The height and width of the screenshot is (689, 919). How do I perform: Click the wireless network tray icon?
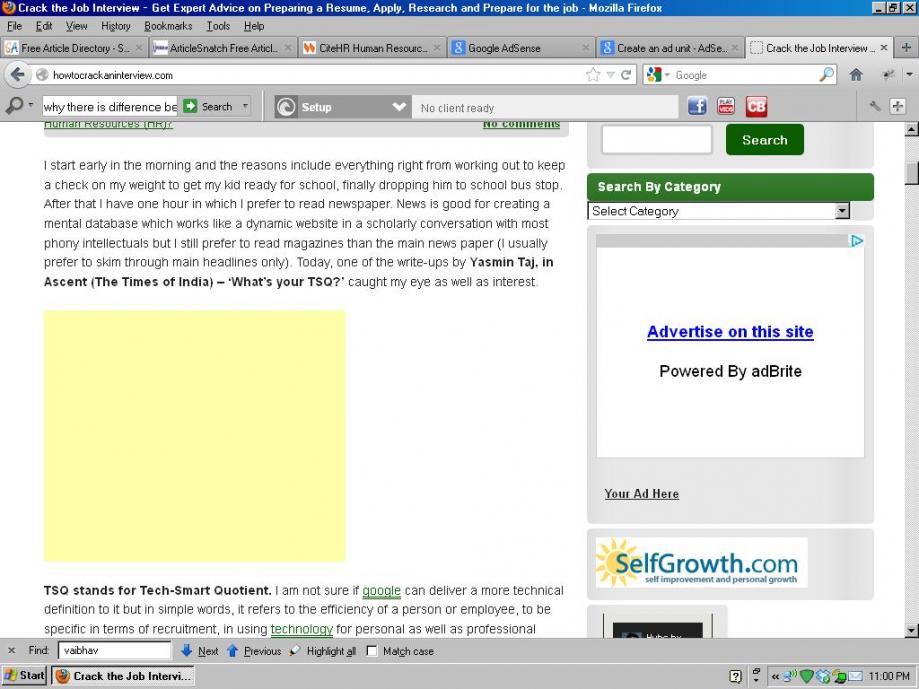tap(789, 676)
